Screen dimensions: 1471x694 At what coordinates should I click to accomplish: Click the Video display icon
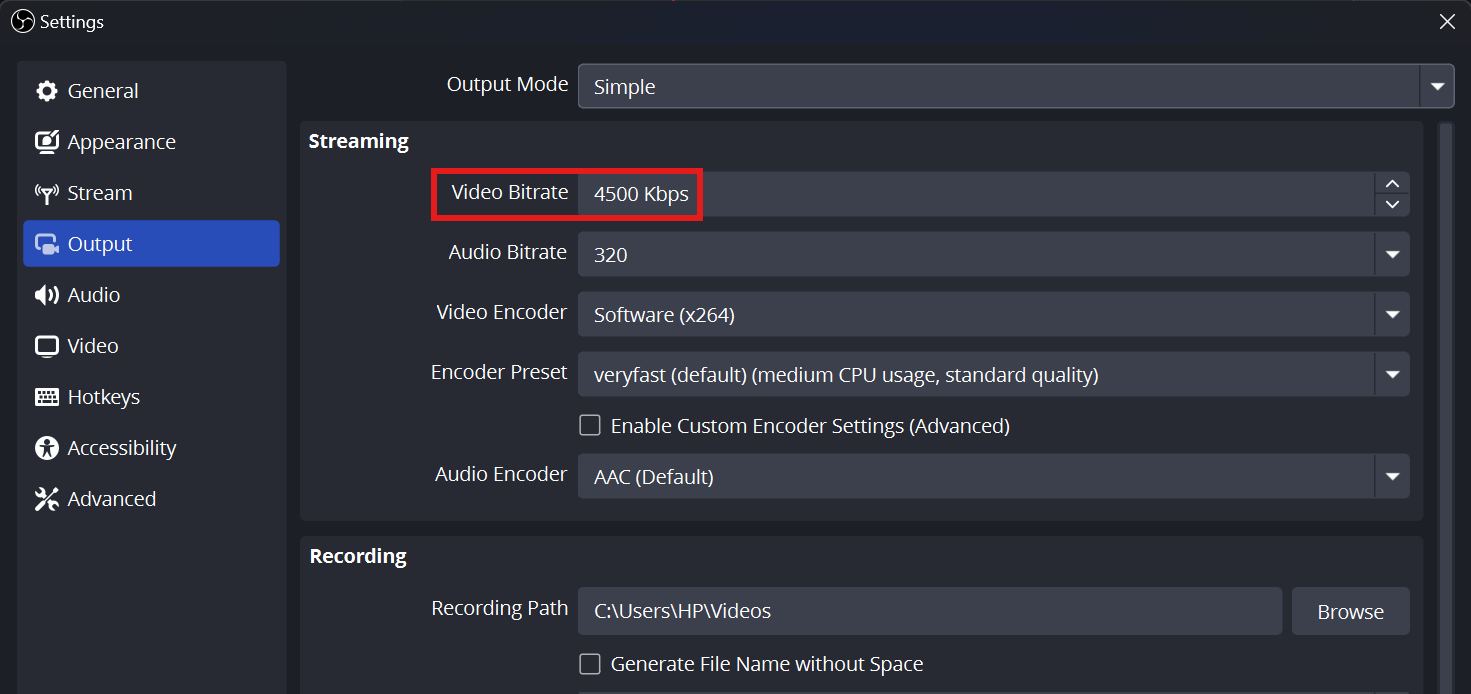tap(46, 345)
